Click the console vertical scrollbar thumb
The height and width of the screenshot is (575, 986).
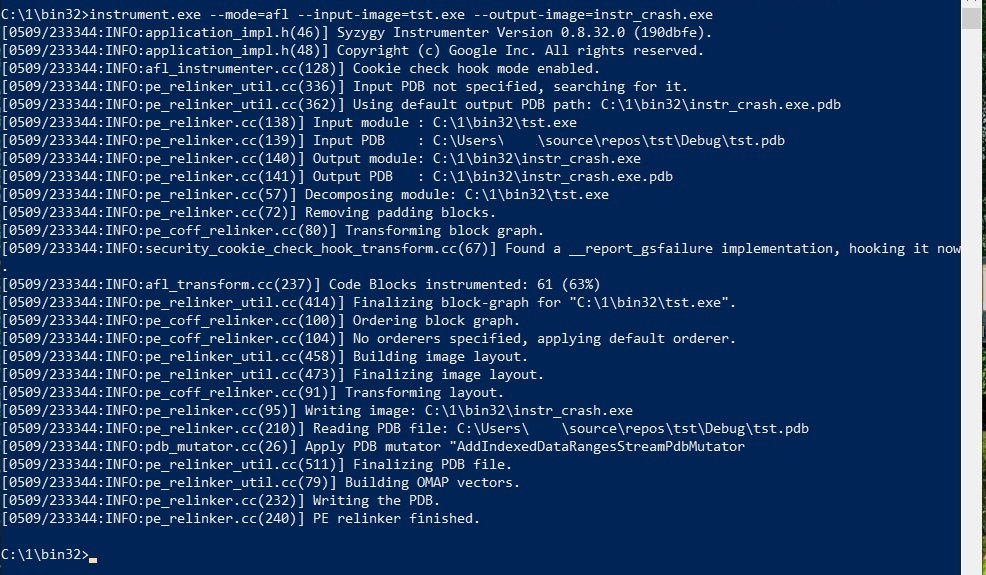(x=972, y=18)
